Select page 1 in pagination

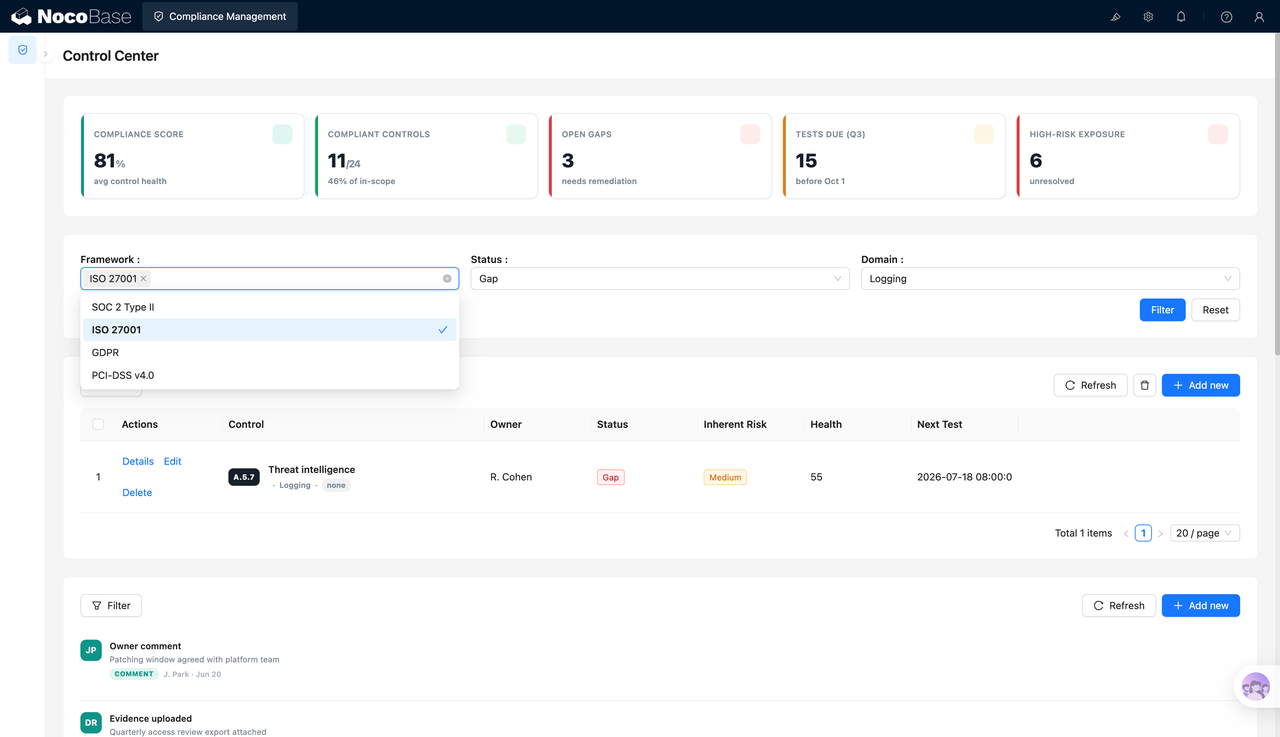[x=1143, y=533]
